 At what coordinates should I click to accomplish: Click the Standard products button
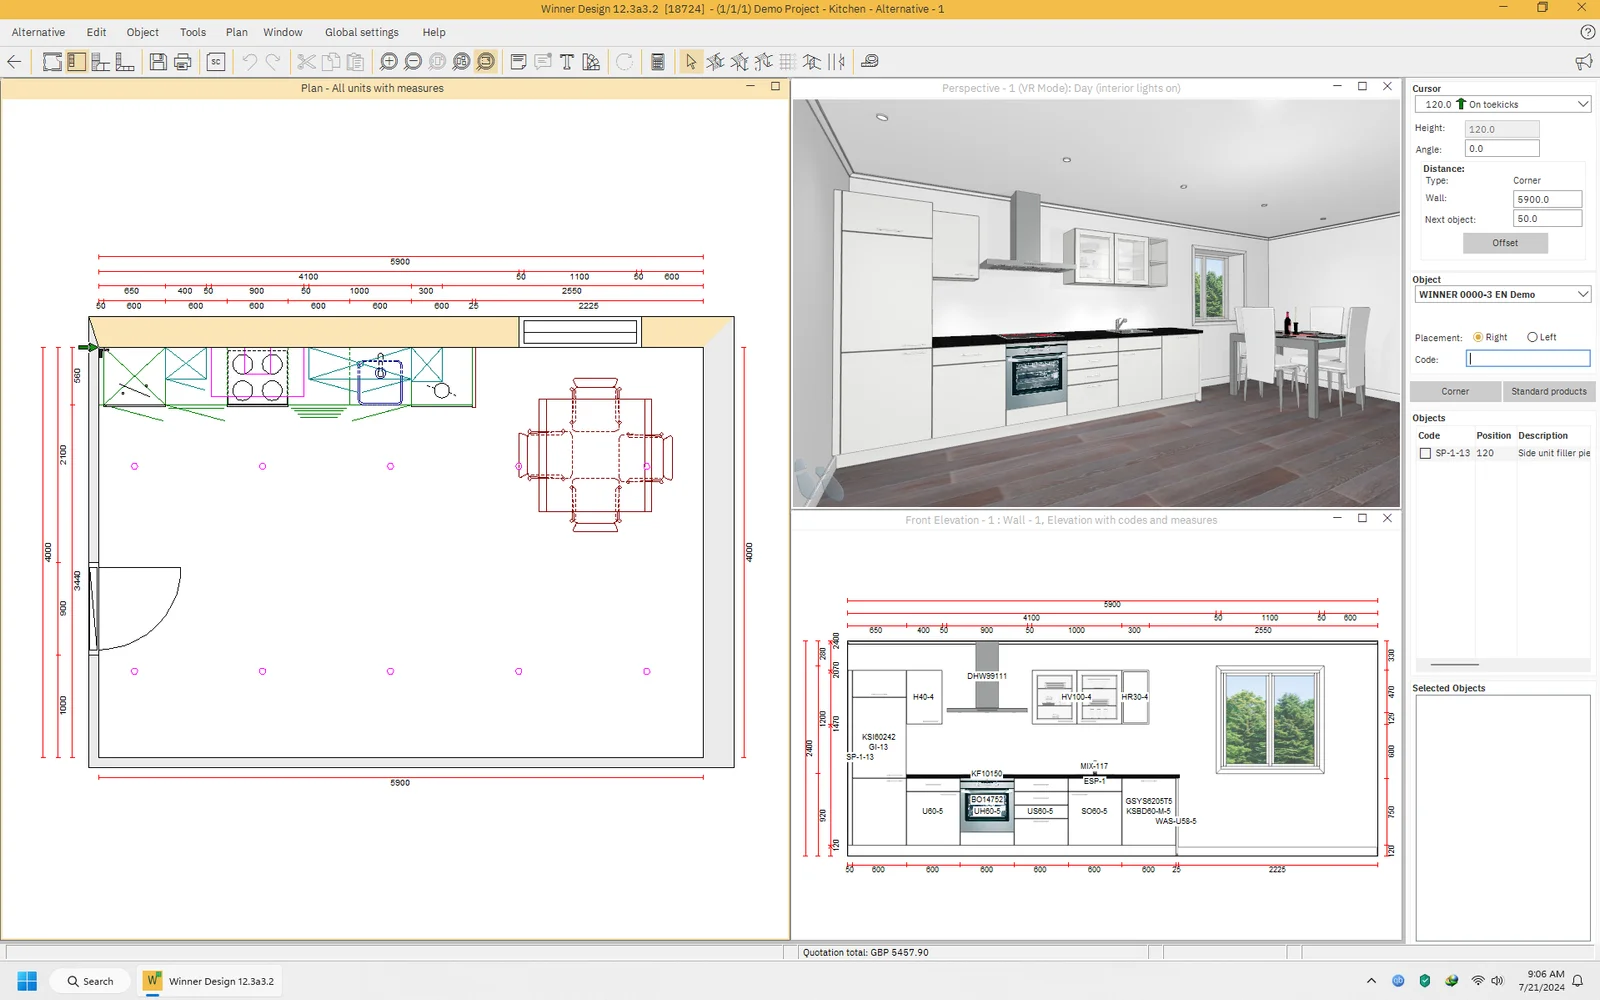[1549, 391]
